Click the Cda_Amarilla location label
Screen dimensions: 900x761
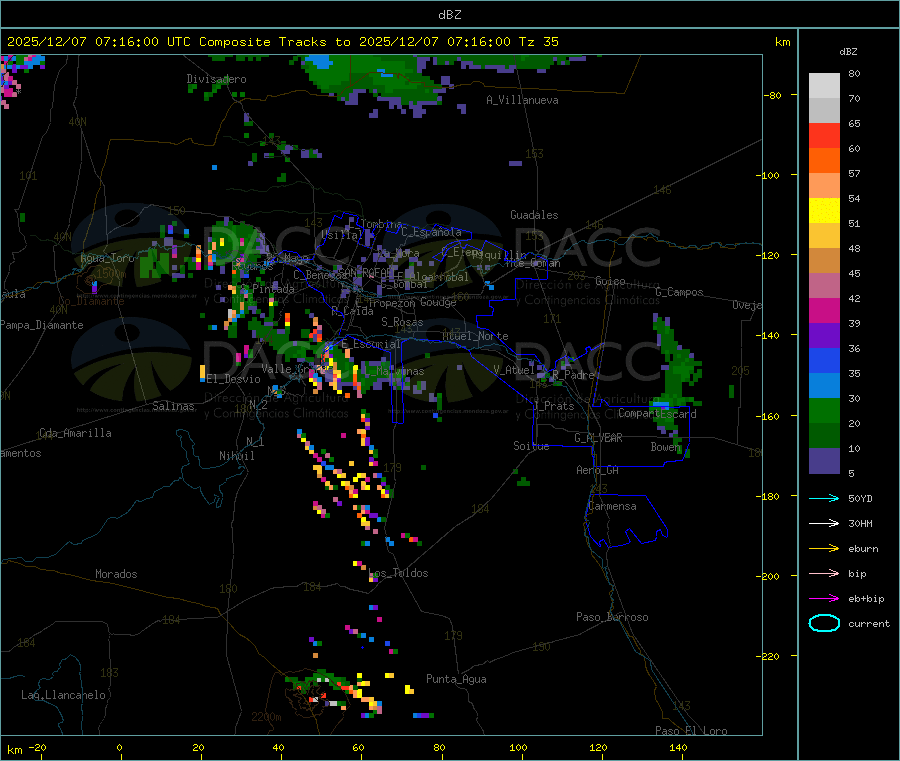(x=75, y=433)
